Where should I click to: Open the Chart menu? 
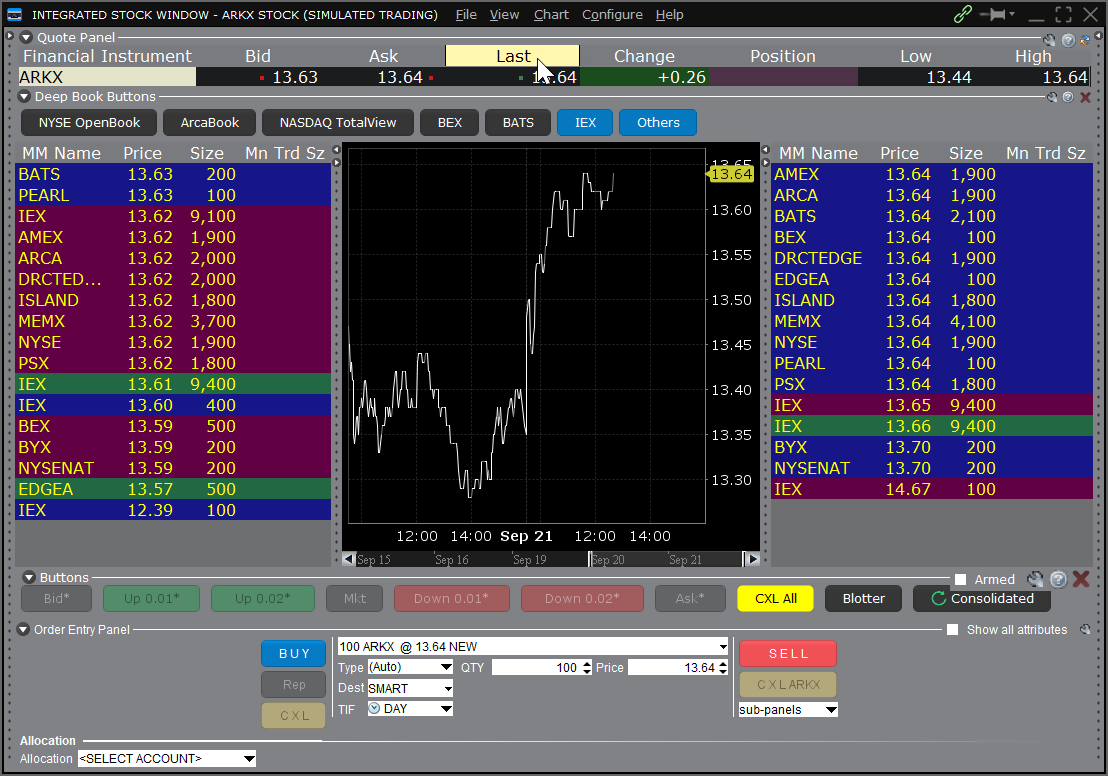tap(551, 14)
